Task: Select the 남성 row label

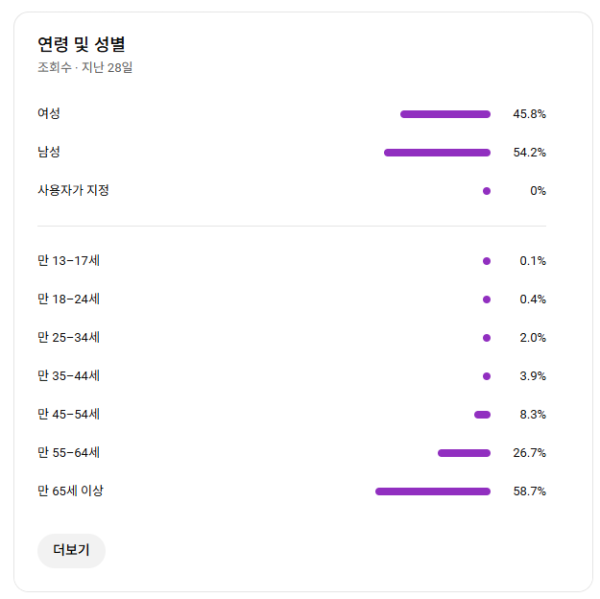Action: (x=49, y=152)
